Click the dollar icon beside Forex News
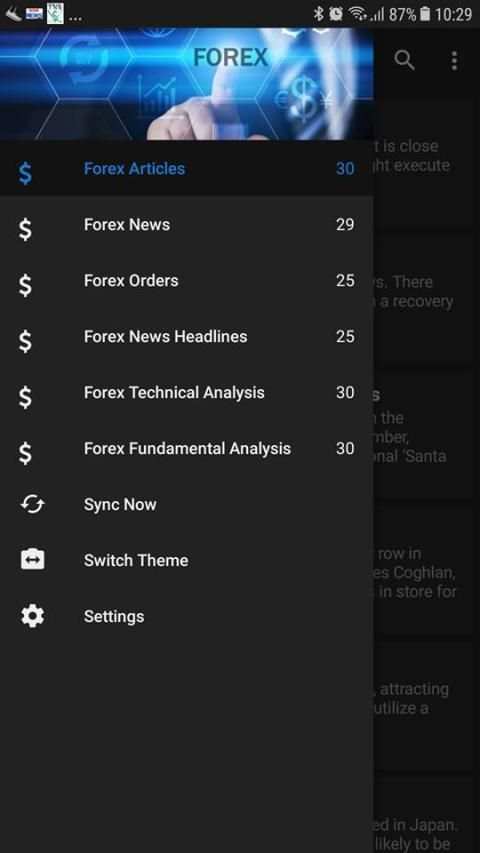 pyautogui.click(x=25, y=229)
